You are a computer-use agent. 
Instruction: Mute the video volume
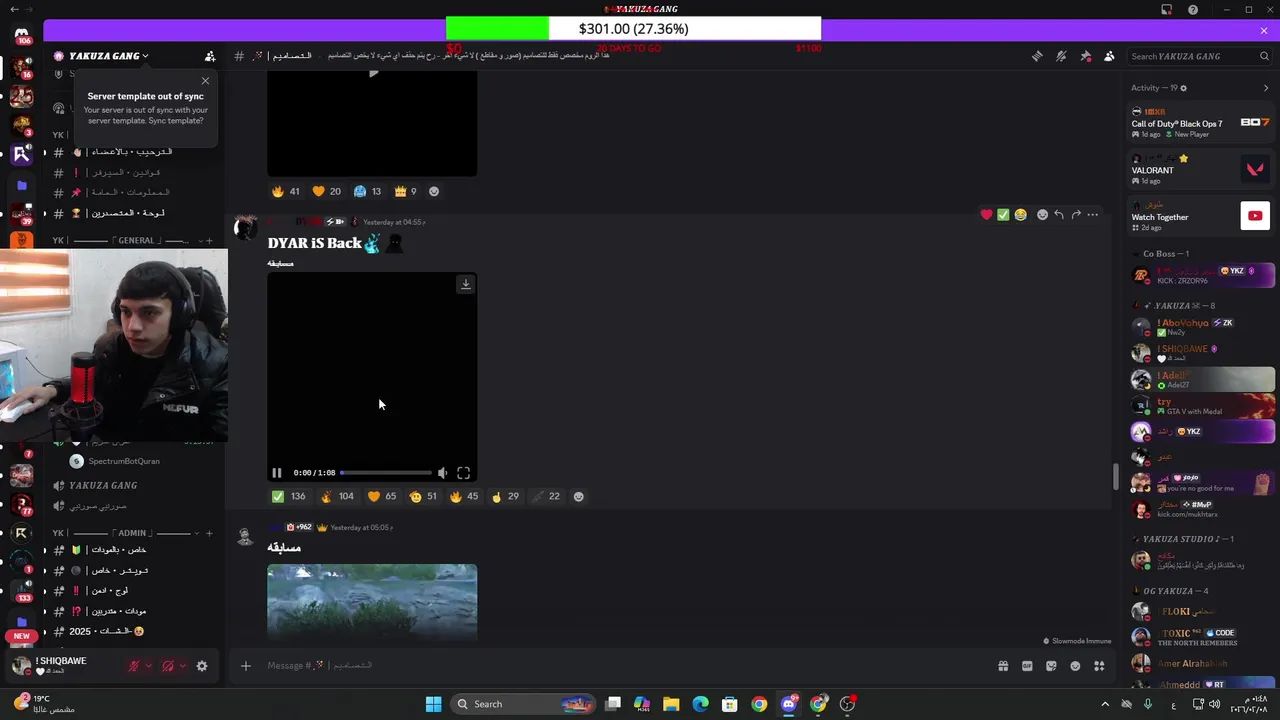coord(443,473)
